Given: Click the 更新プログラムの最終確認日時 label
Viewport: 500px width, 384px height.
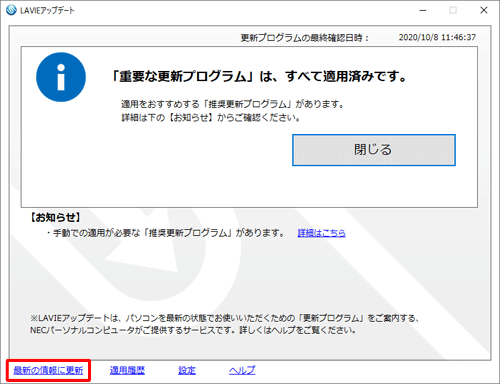Looking at the screenshot, I should pos(304,38).
